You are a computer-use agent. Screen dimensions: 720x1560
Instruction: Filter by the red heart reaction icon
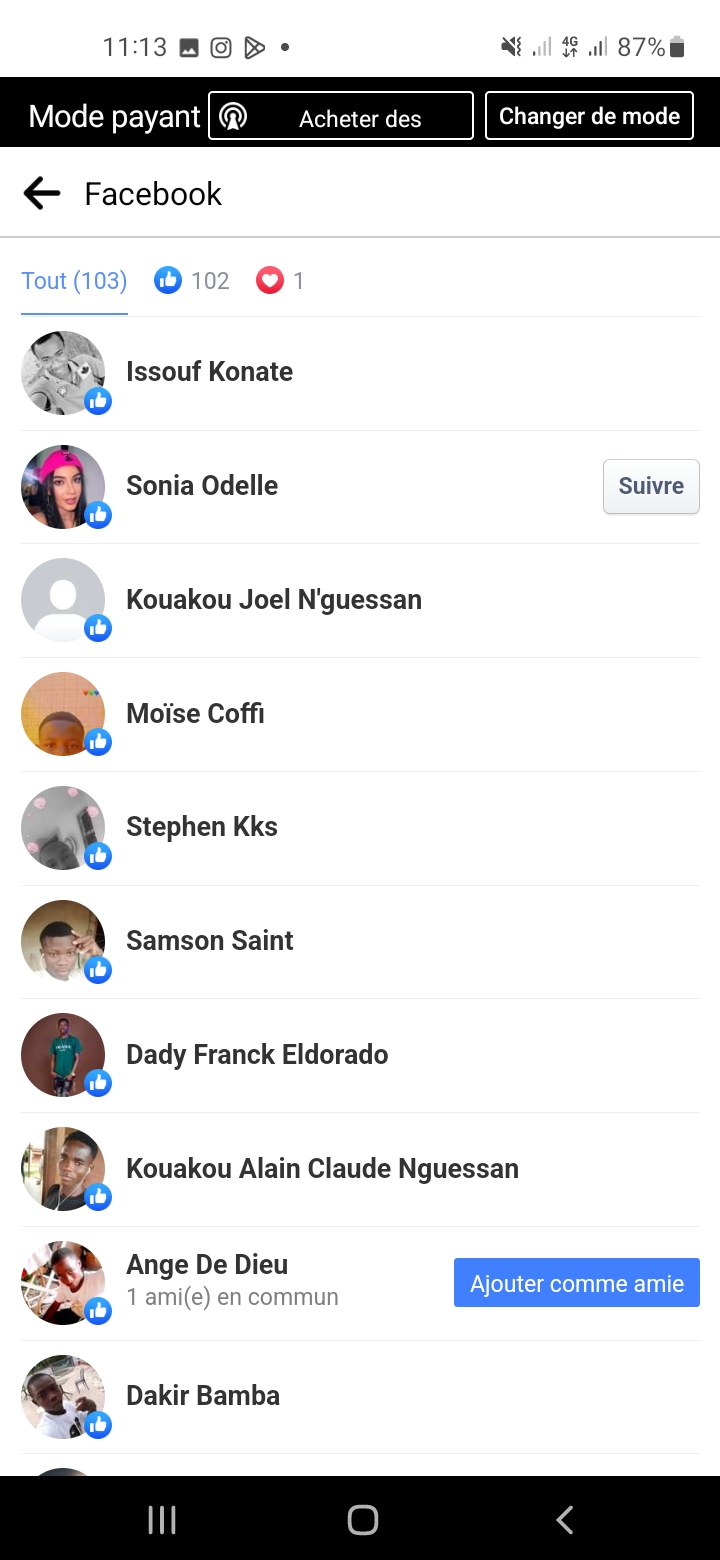(x=270, y=281)
